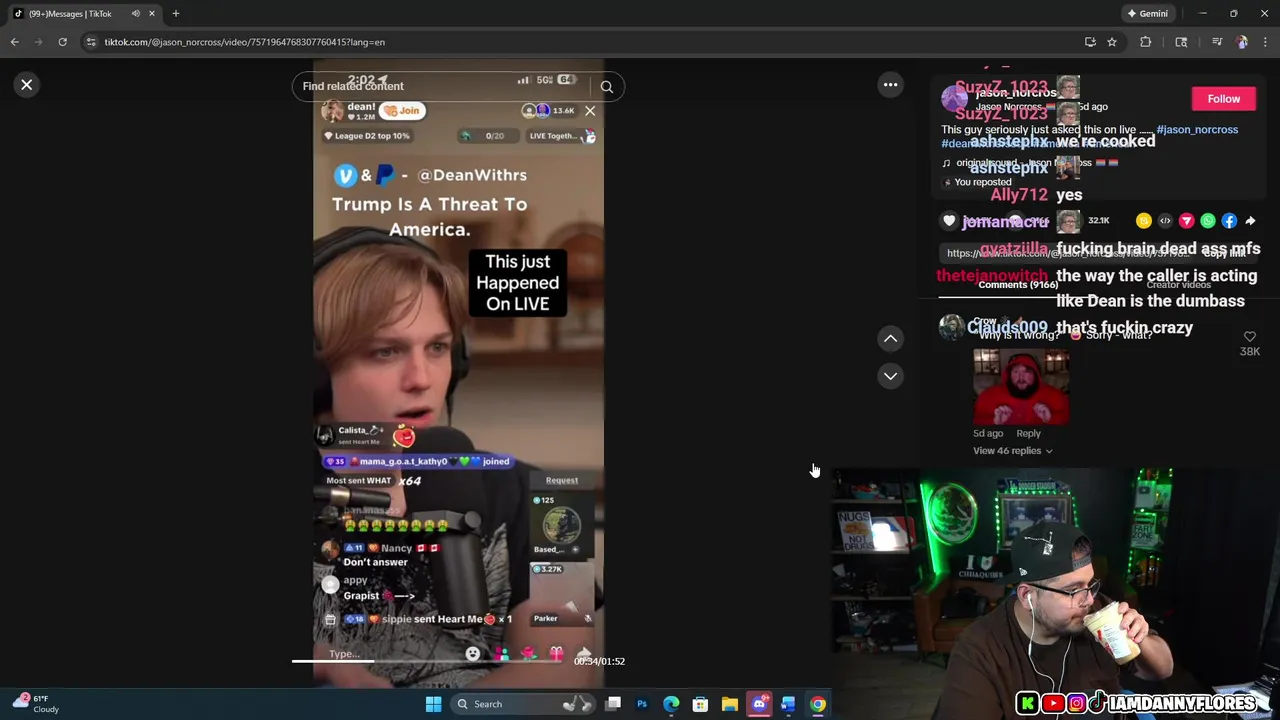The image size is (1280, 720).
Task: Open more share options arrow
Action: tap(1250, 221)
